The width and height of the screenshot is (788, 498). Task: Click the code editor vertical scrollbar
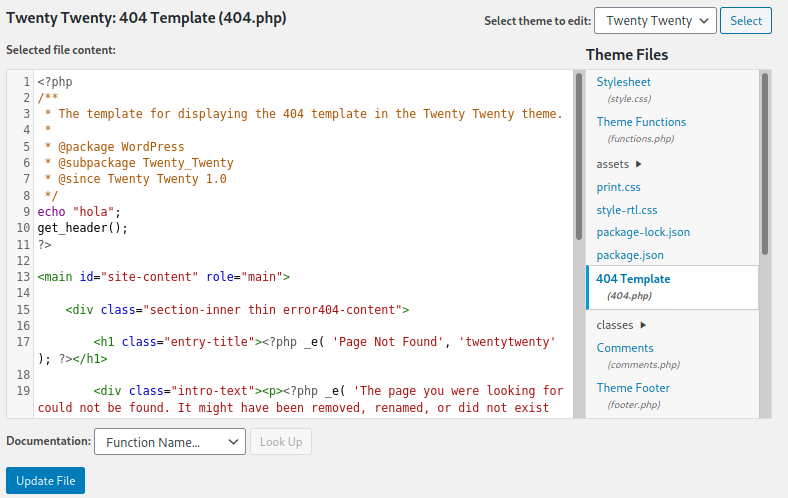[x=579, y=157]
